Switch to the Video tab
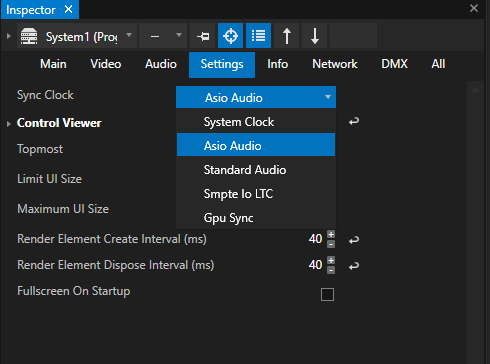490x364 pixels. 106,64
